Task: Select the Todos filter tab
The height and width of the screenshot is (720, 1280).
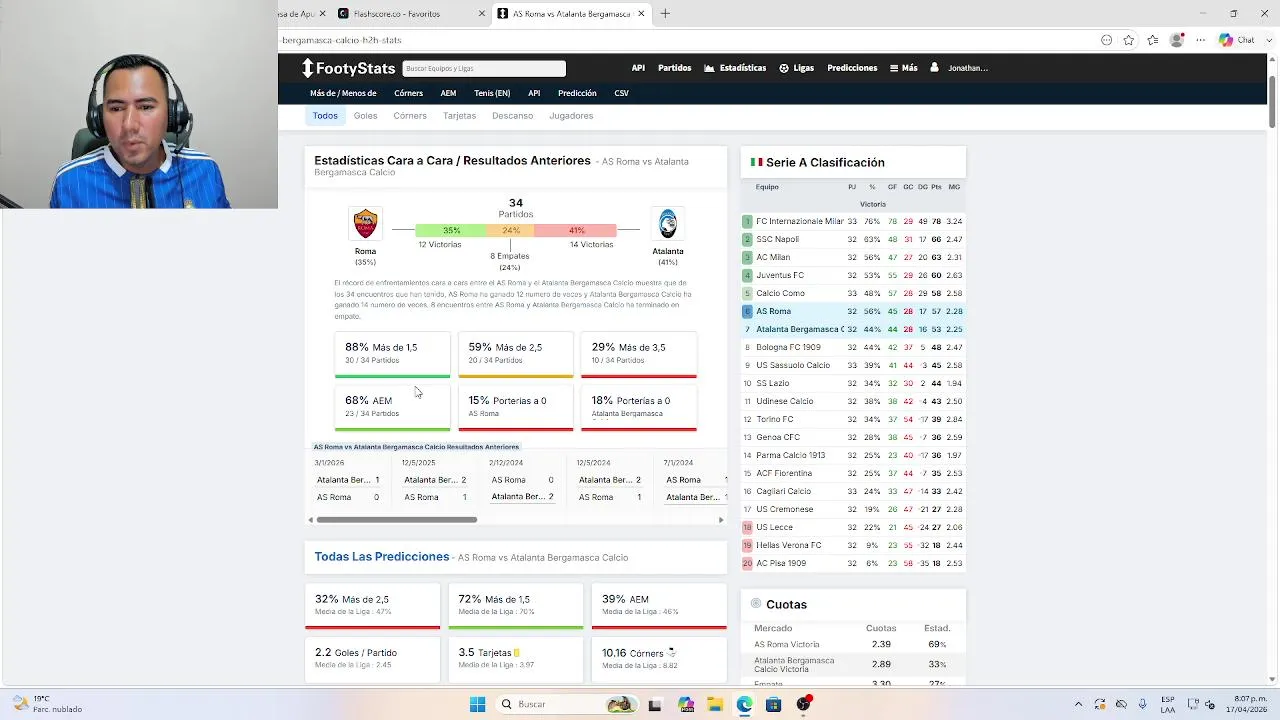Action: click(325, 116)
